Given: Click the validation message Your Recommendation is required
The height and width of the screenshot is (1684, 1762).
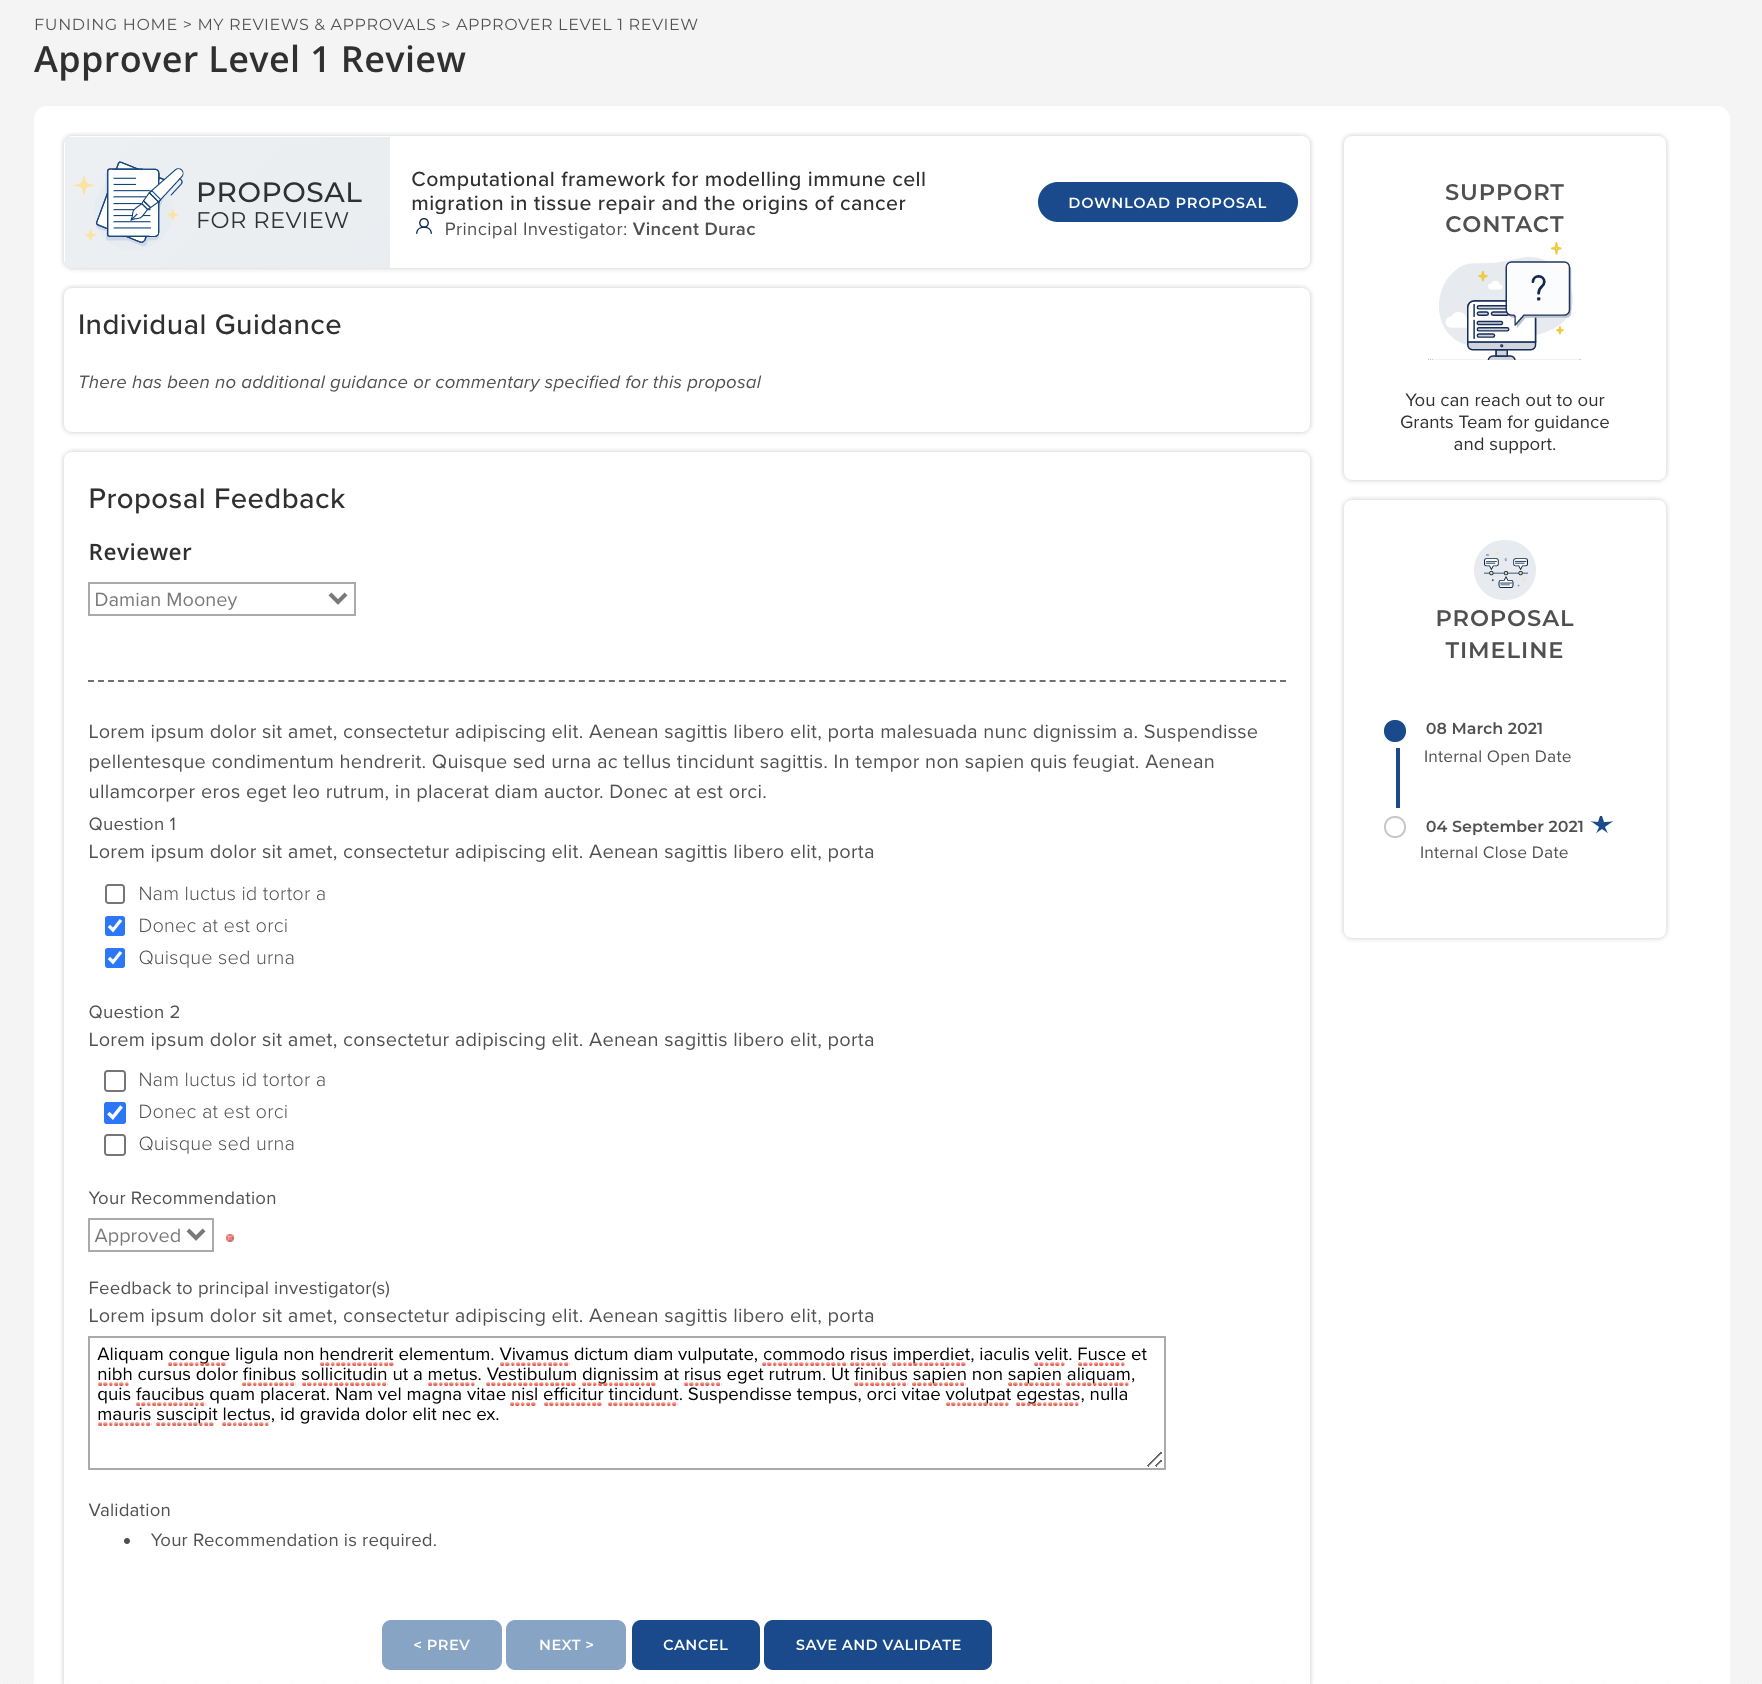Looking at the screenshot, I should [x=294, y=1540].
